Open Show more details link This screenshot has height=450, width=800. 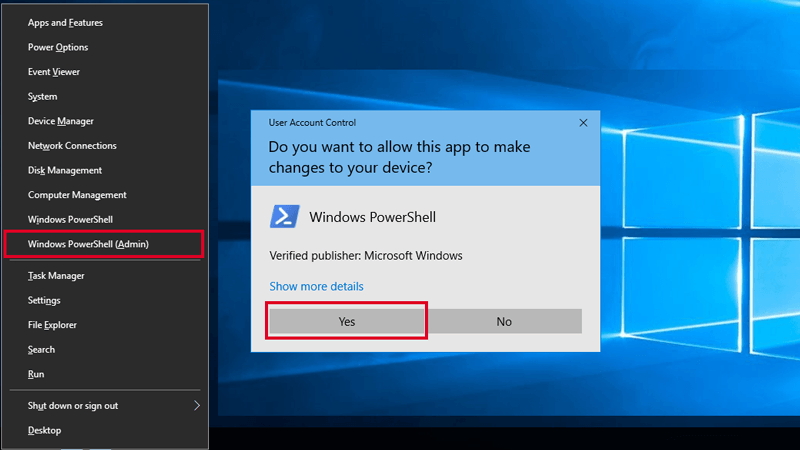(316, 286)
